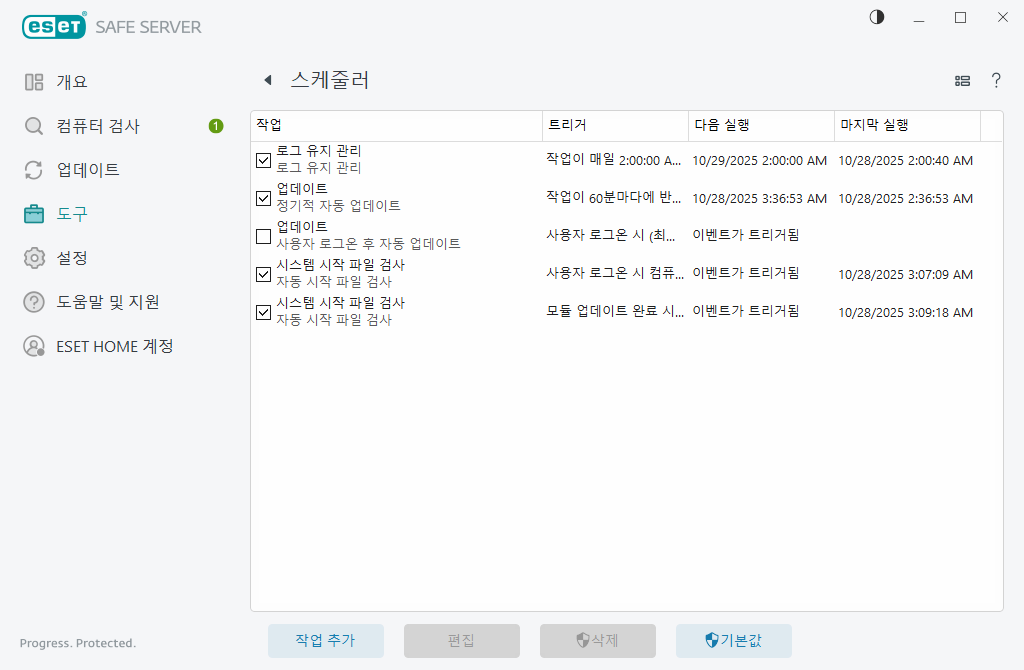
Task: Toggle the dark mode contrast icon
Action: [x=876, y=17]
